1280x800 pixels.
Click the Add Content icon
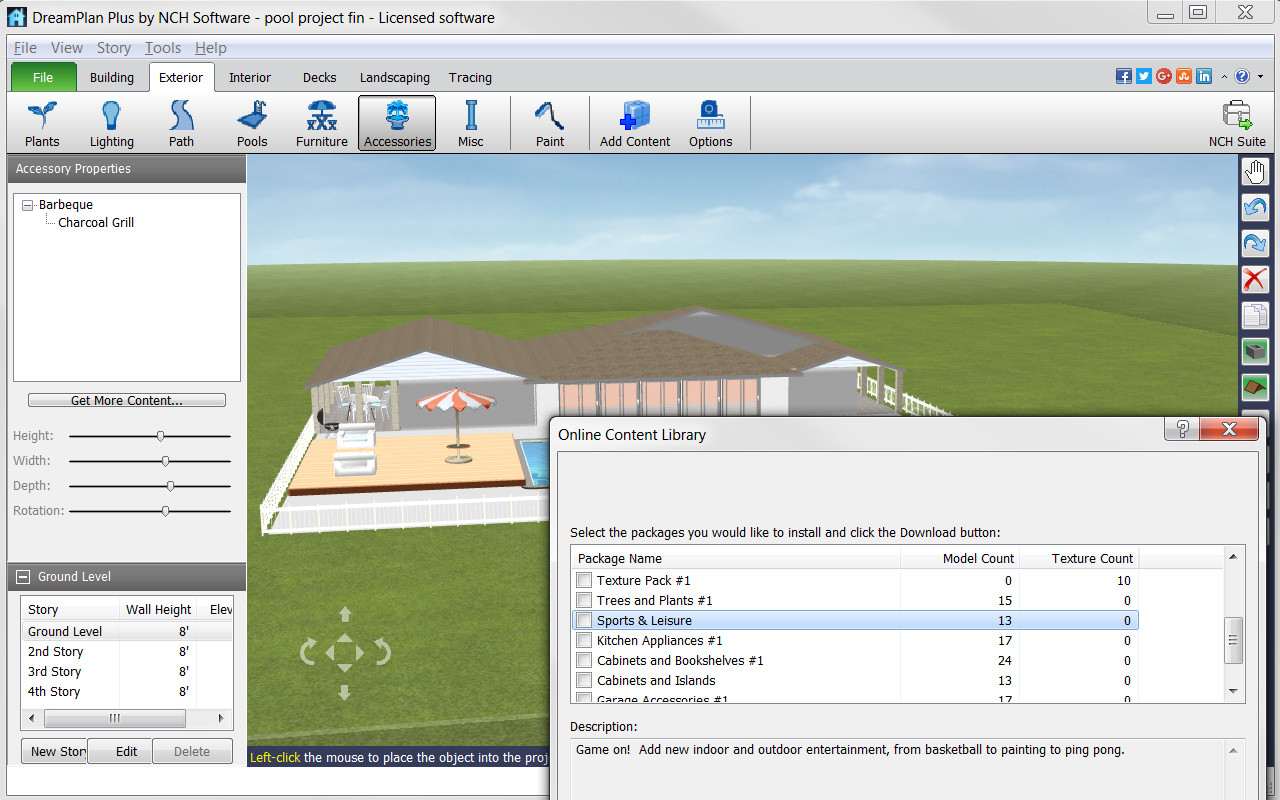(634, 115)
